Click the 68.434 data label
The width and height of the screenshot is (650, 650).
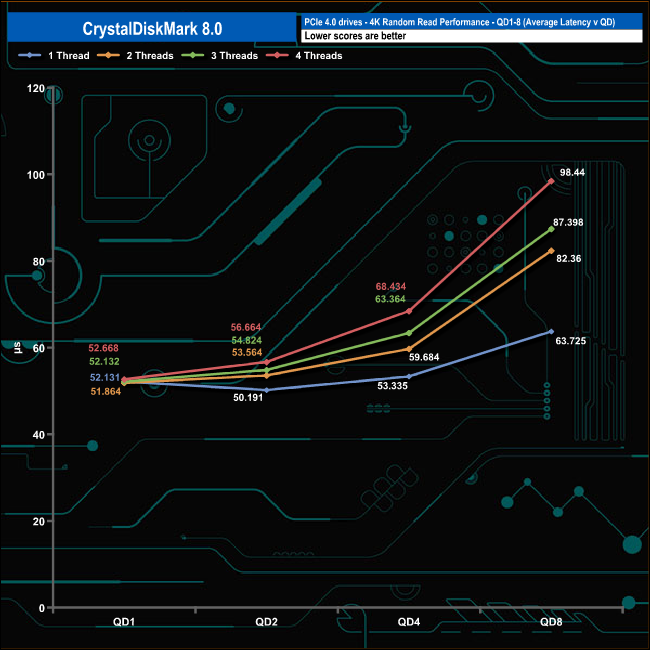390,286
